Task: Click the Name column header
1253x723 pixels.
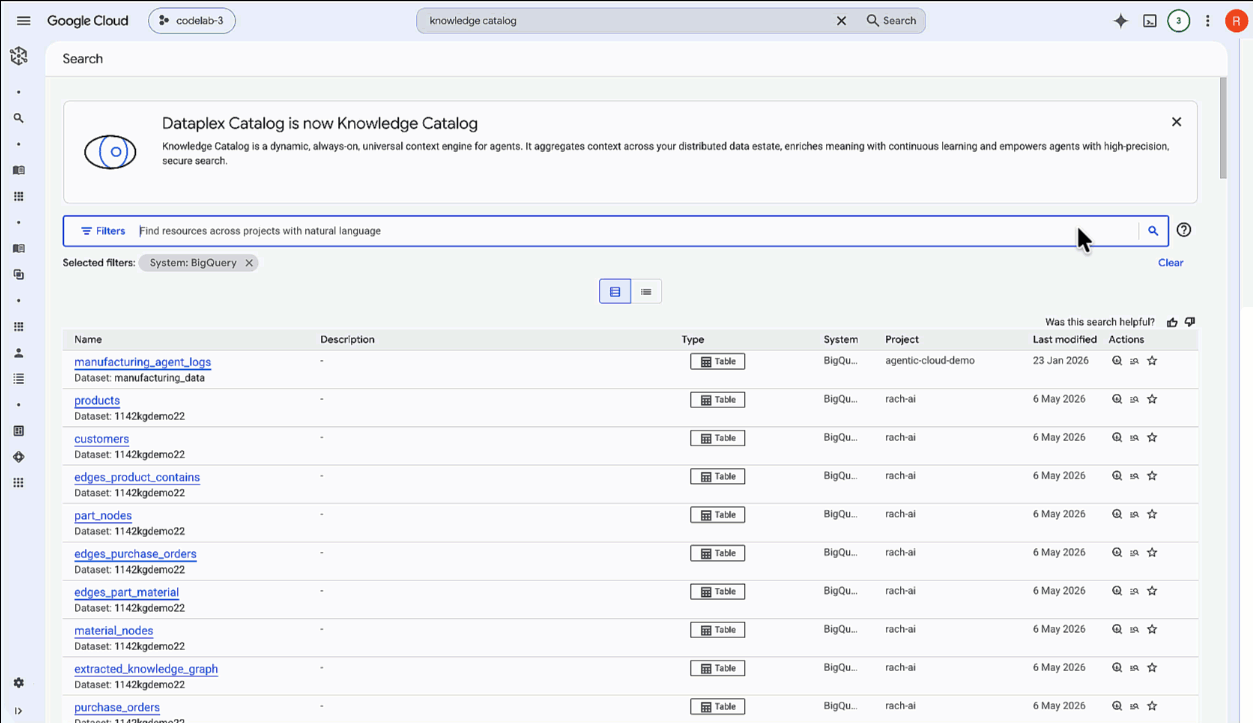Action: pyautogui.click(x=88, y=340)
